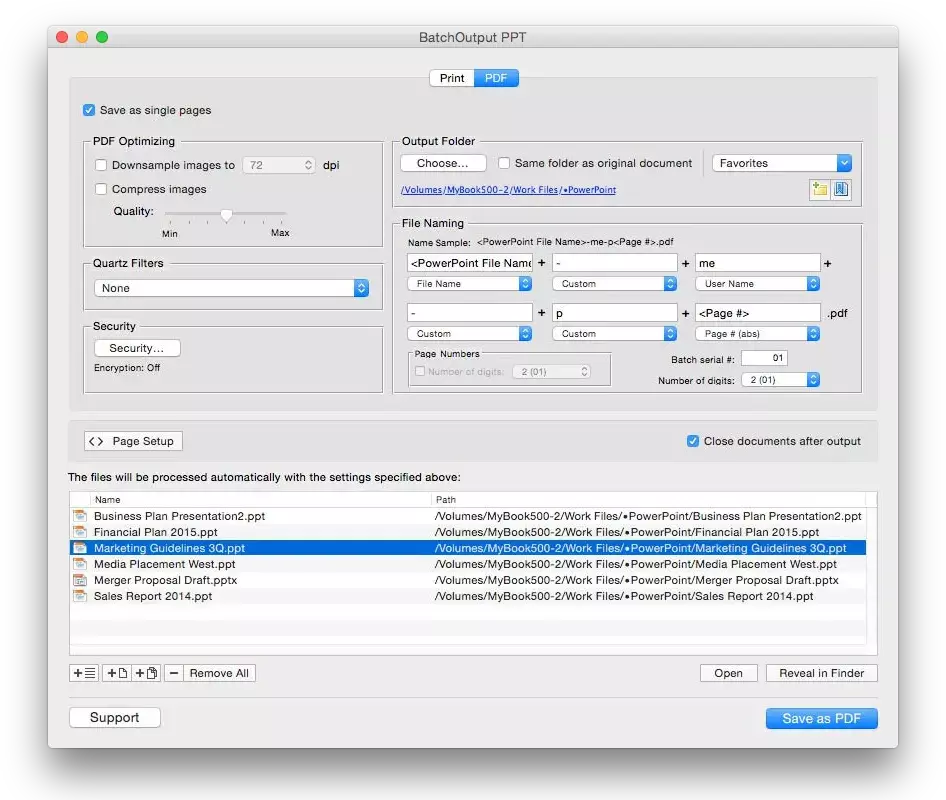Screen dimensions: 946x800
Task: Open the output folder path link
Action: pos(508,190)
